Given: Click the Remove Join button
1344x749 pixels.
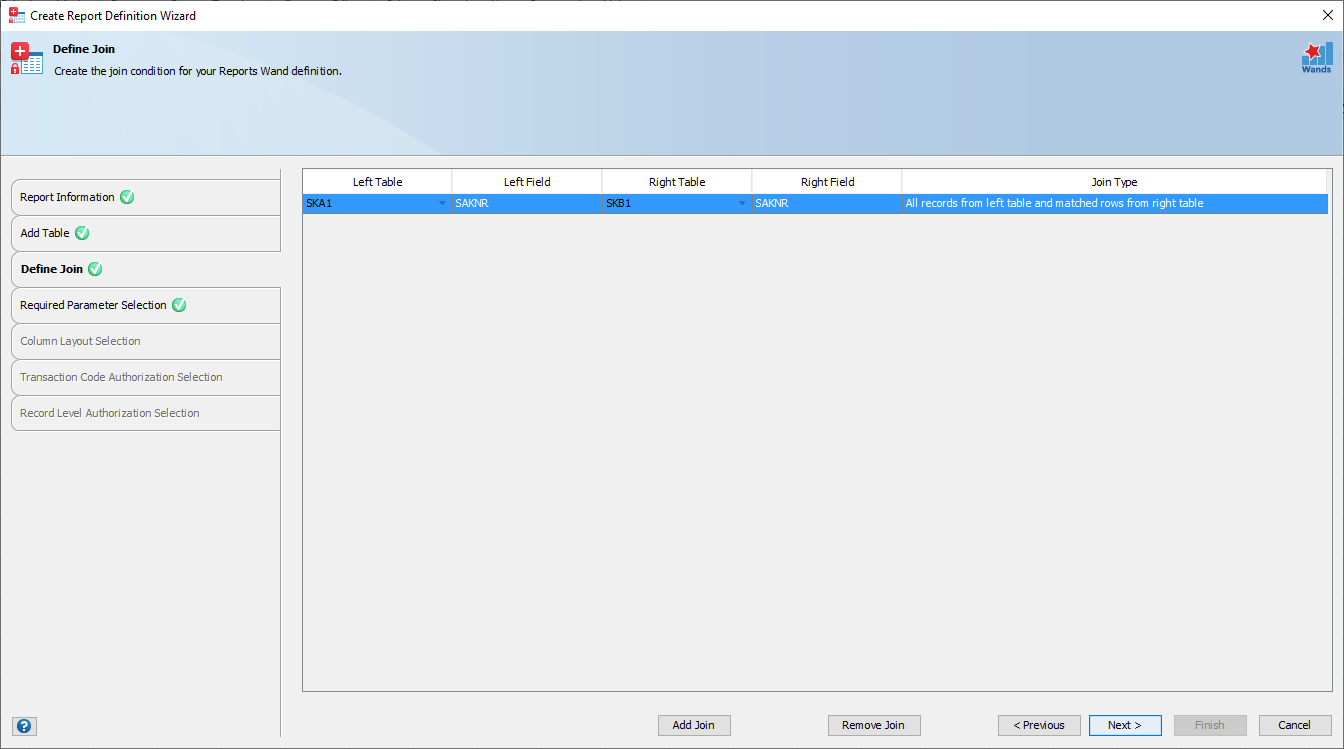Looking at the screenshot, I should coord(874,725).
